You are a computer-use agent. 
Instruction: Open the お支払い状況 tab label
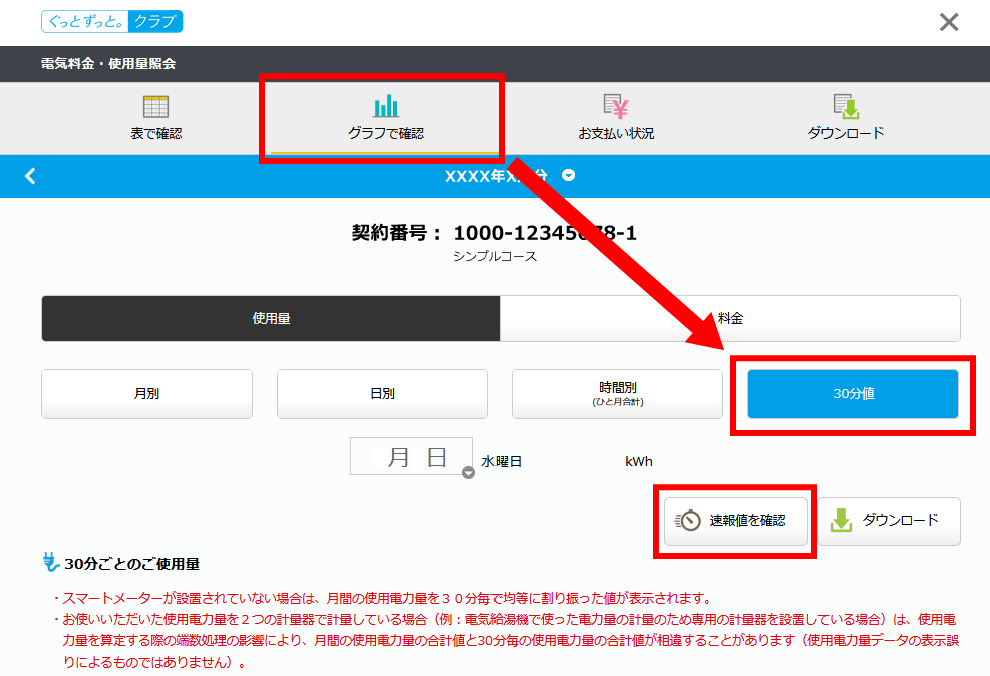616,134
